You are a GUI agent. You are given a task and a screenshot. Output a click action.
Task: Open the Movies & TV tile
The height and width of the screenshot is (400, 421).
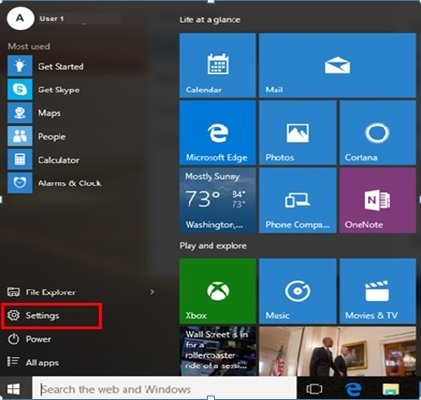378,291
